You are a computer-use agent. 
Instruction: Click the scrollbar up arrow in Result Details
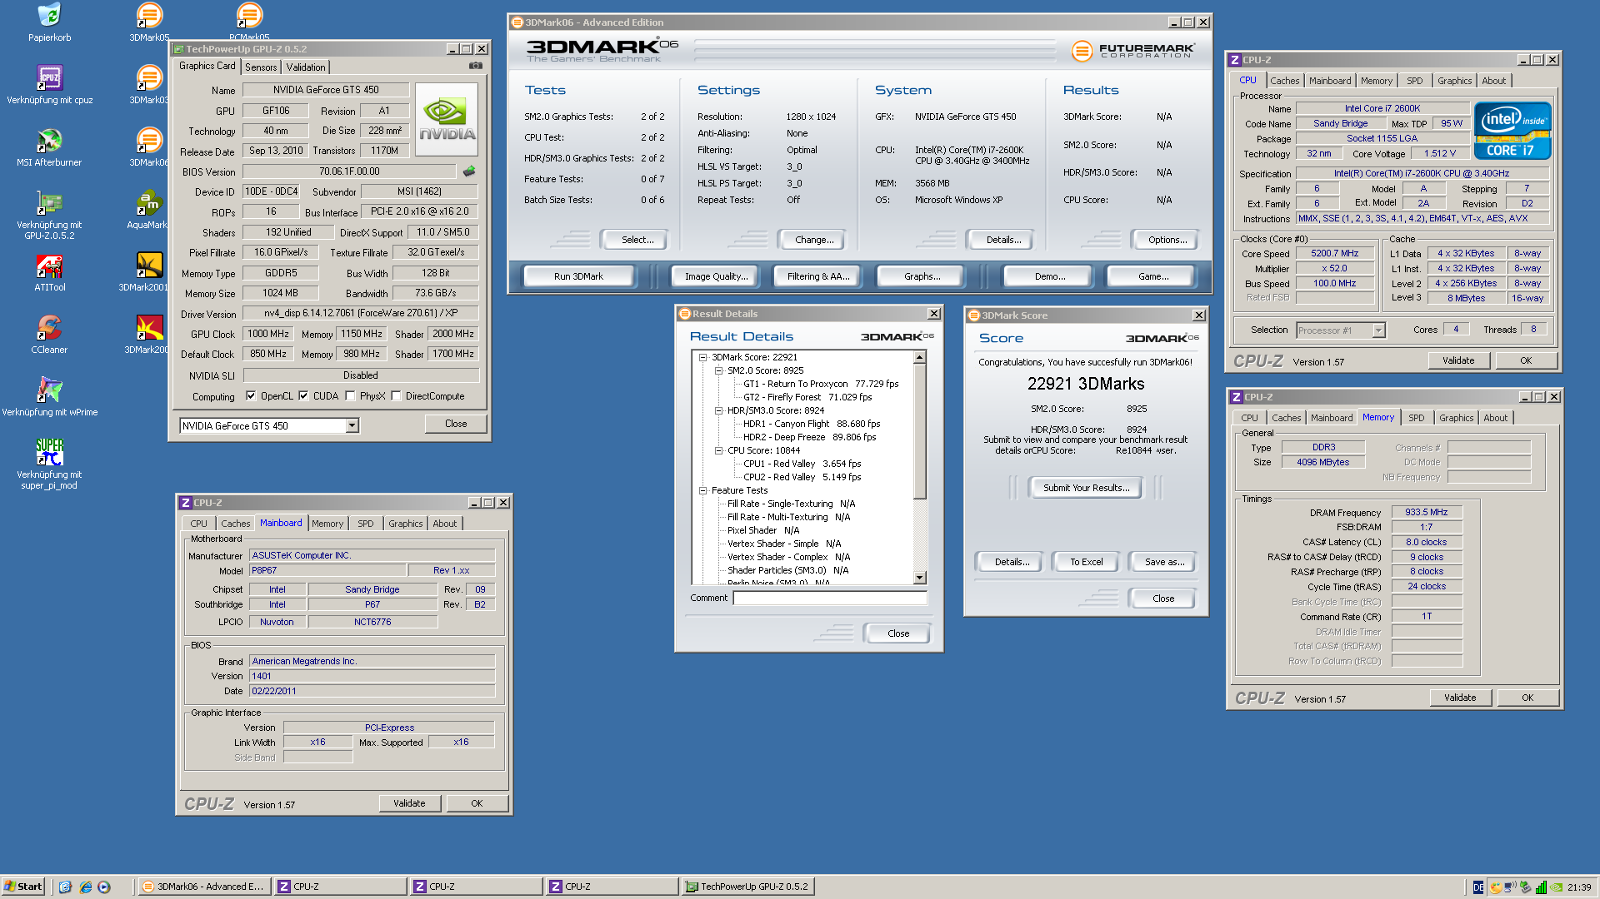(919, 356)
